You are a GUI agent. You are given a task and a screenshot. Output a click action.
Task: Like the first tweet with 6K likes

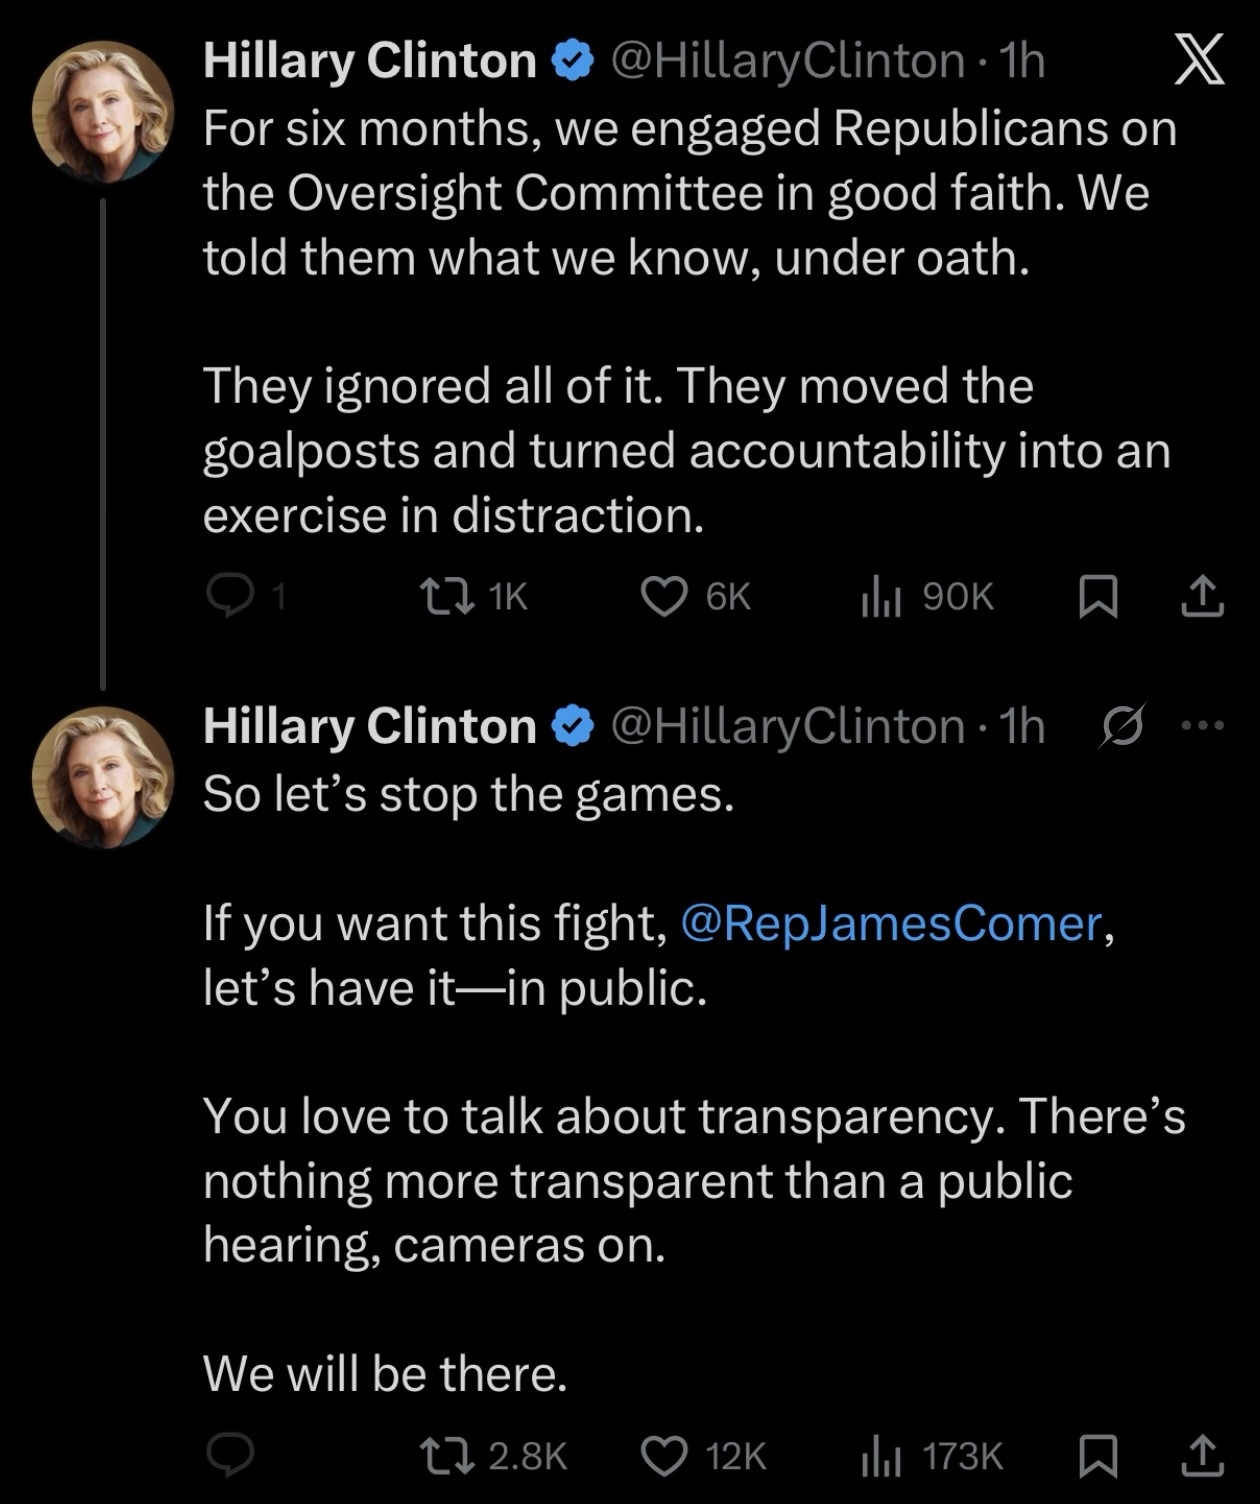(664, 596)
